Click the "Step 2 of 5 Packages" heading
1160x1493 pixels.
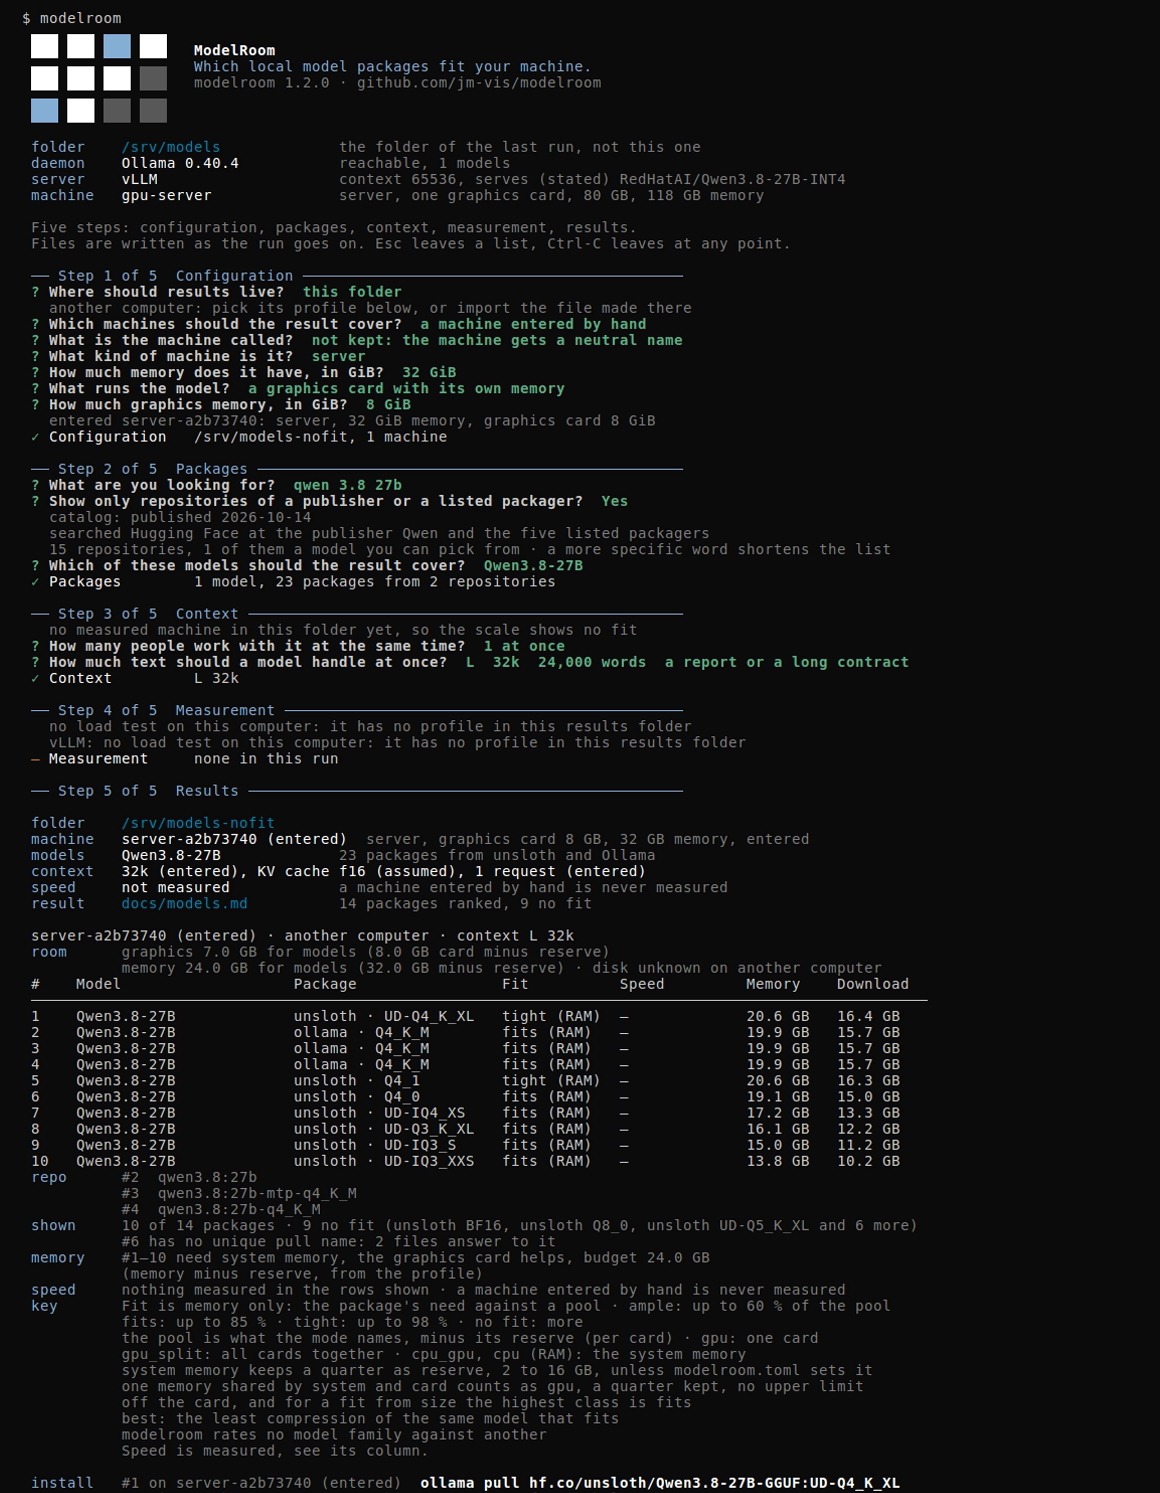coord(153,469)
